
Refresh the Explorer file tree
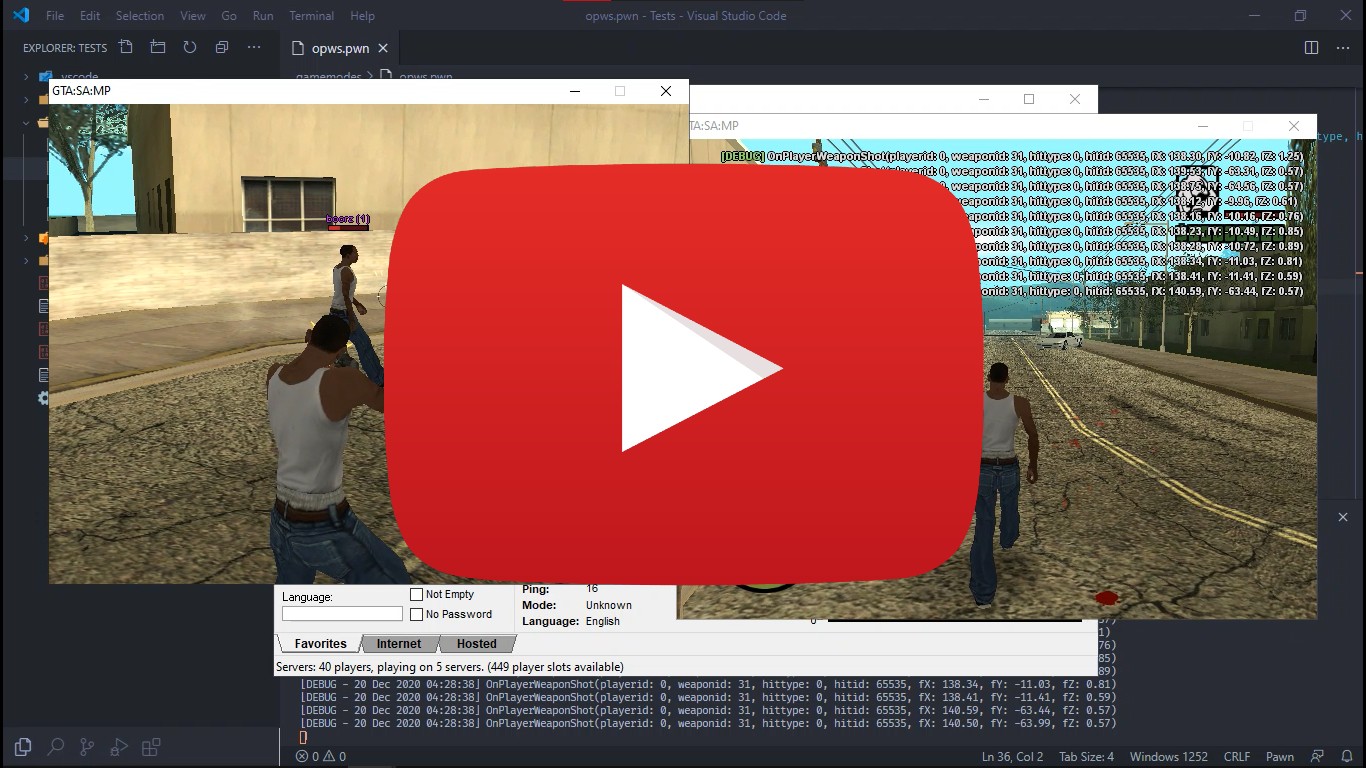190,47
